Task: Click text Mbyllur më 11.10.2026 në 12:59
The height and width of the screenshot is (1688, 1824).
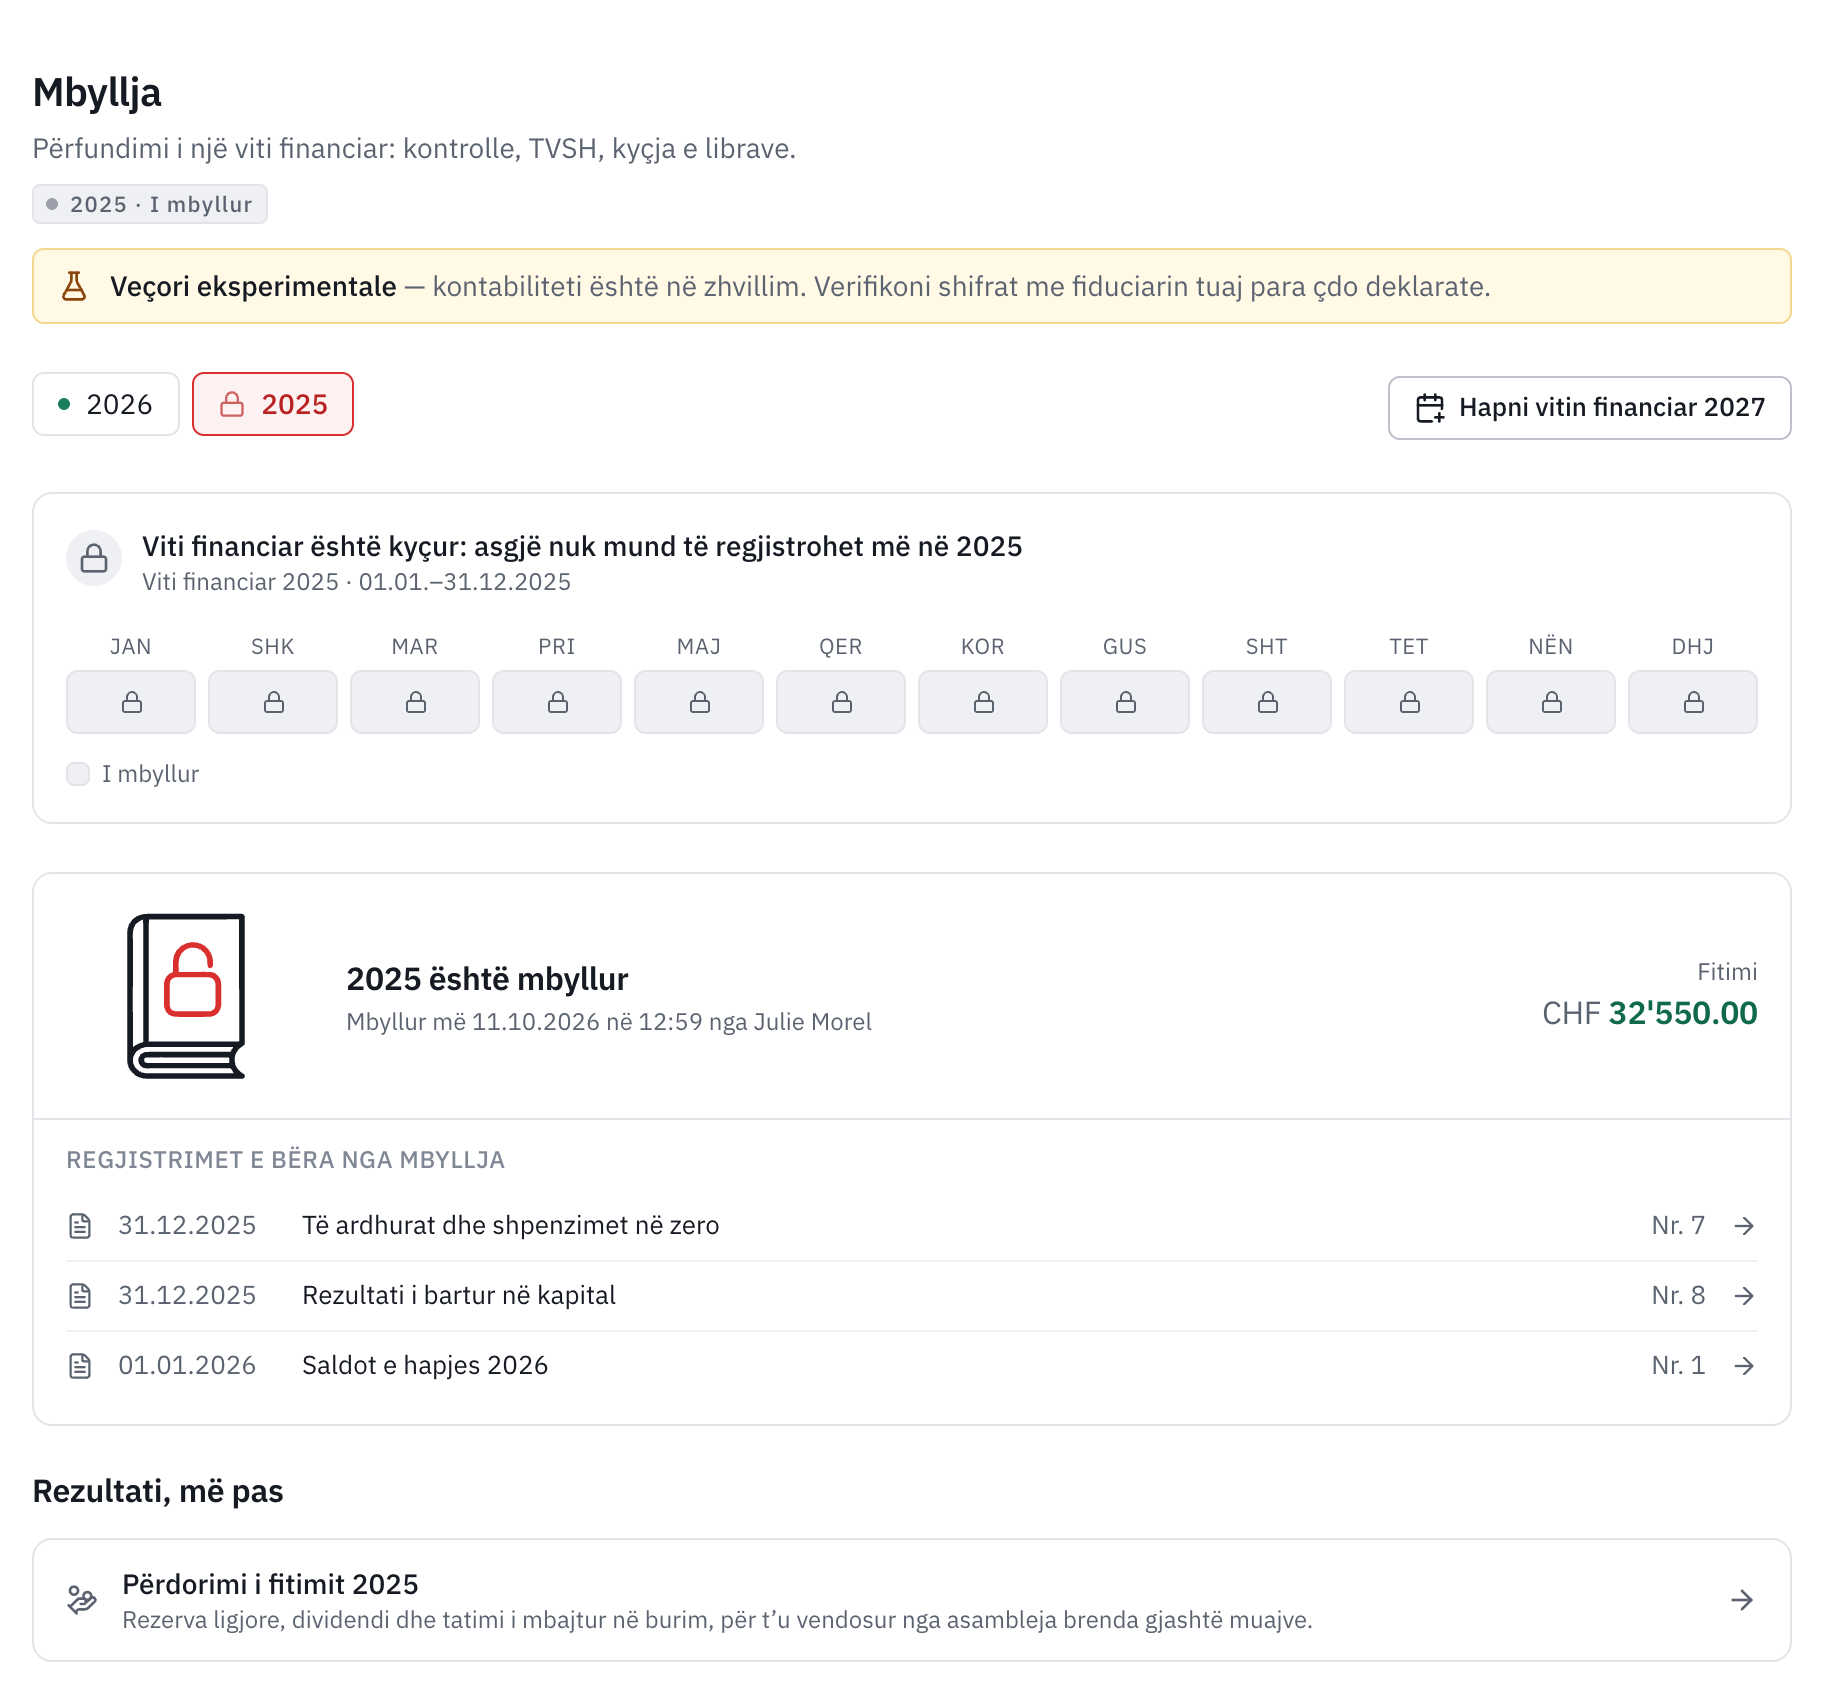Action: 524,1022
